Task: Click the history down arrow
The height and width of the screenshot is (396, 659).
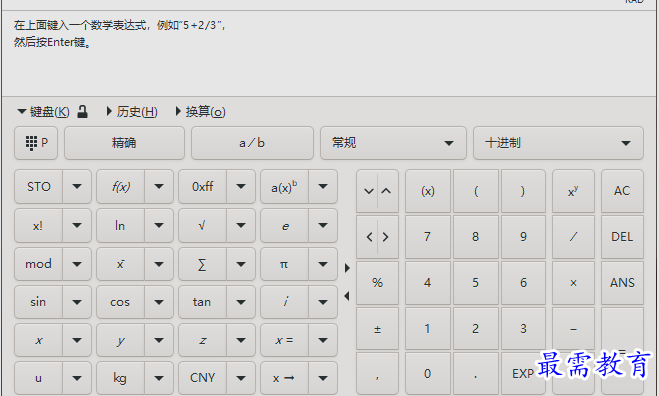Action: [x=368, y=191]
